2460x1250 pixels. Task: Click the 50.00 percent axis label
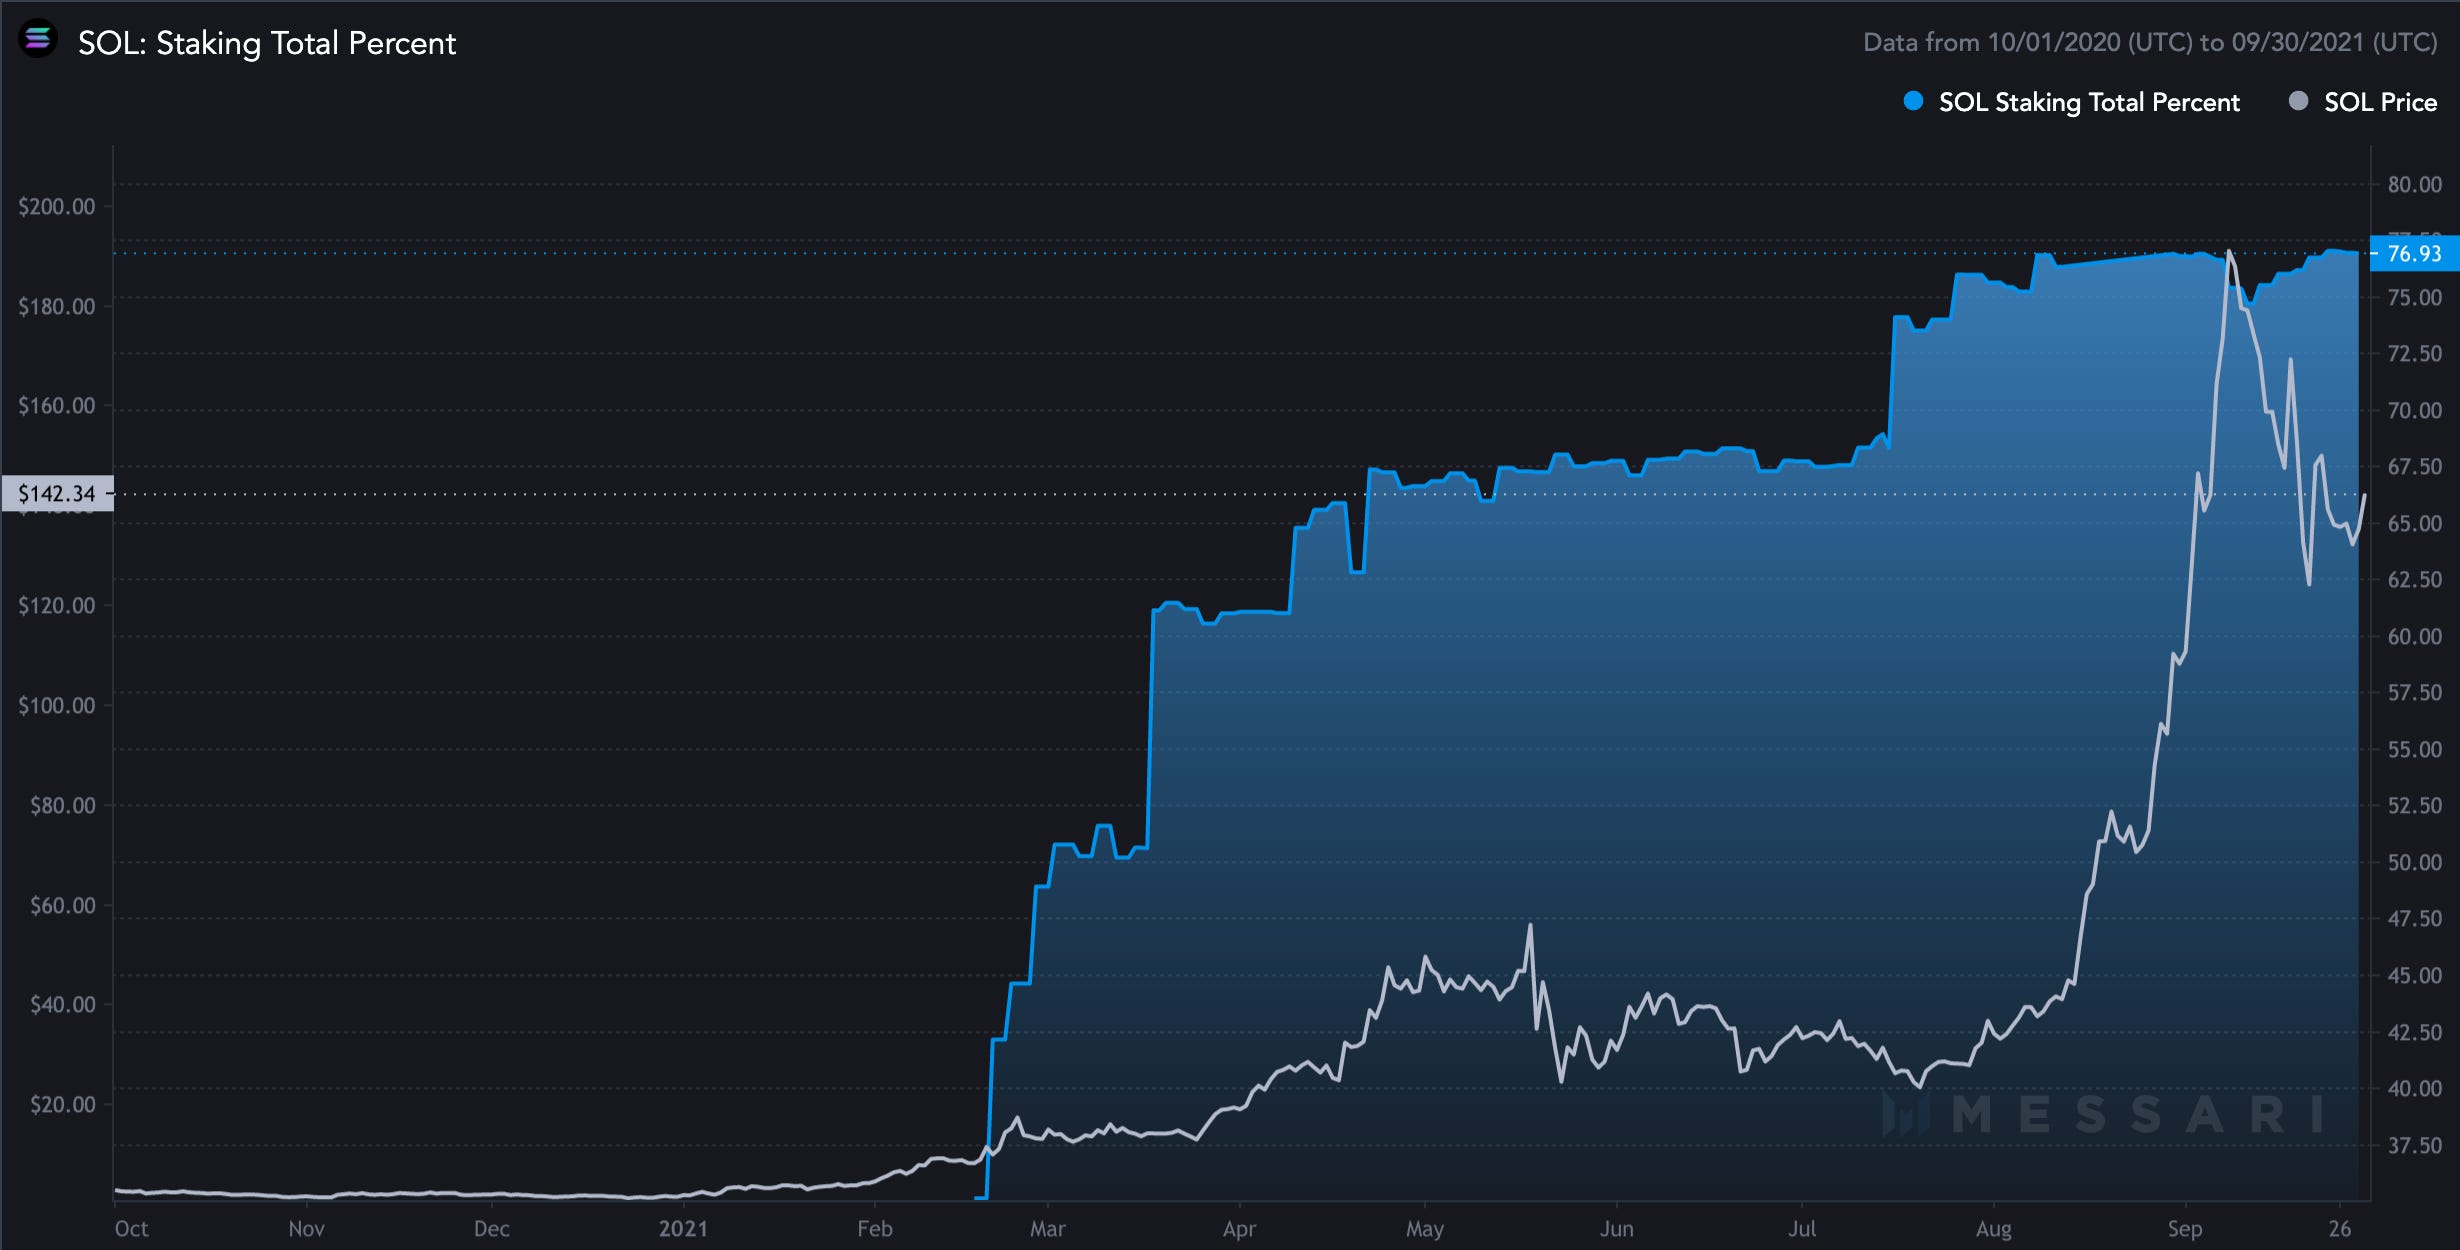(x=2414, y=862)
